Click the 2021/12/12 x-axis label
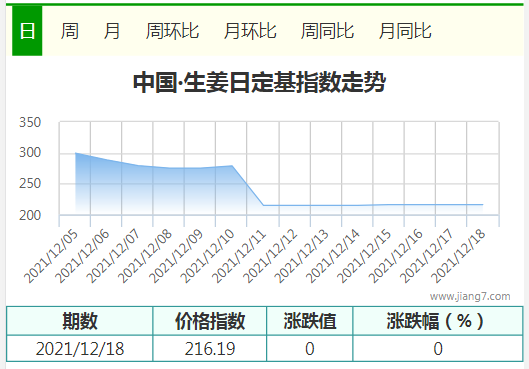 [271, 257]
